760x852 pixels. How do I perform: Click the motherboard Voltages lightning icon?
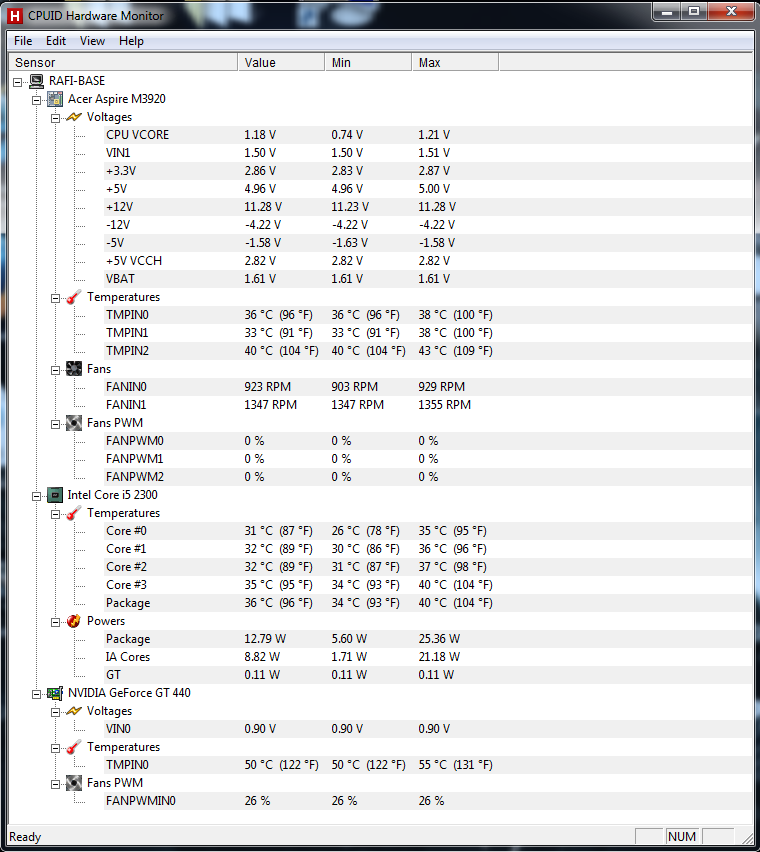(74, 117)
